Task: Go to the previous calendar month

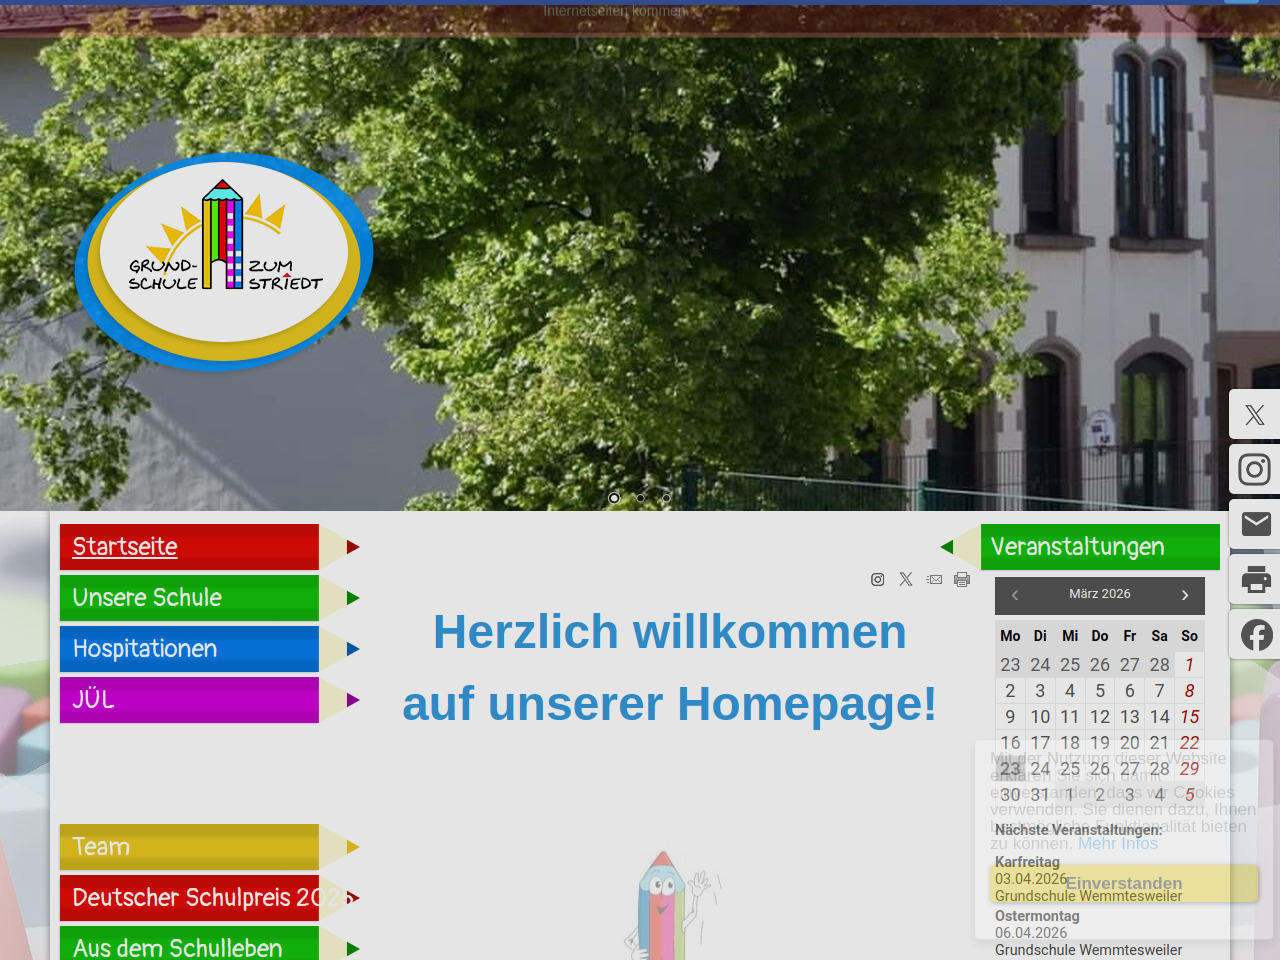Action: point(1015,595)
